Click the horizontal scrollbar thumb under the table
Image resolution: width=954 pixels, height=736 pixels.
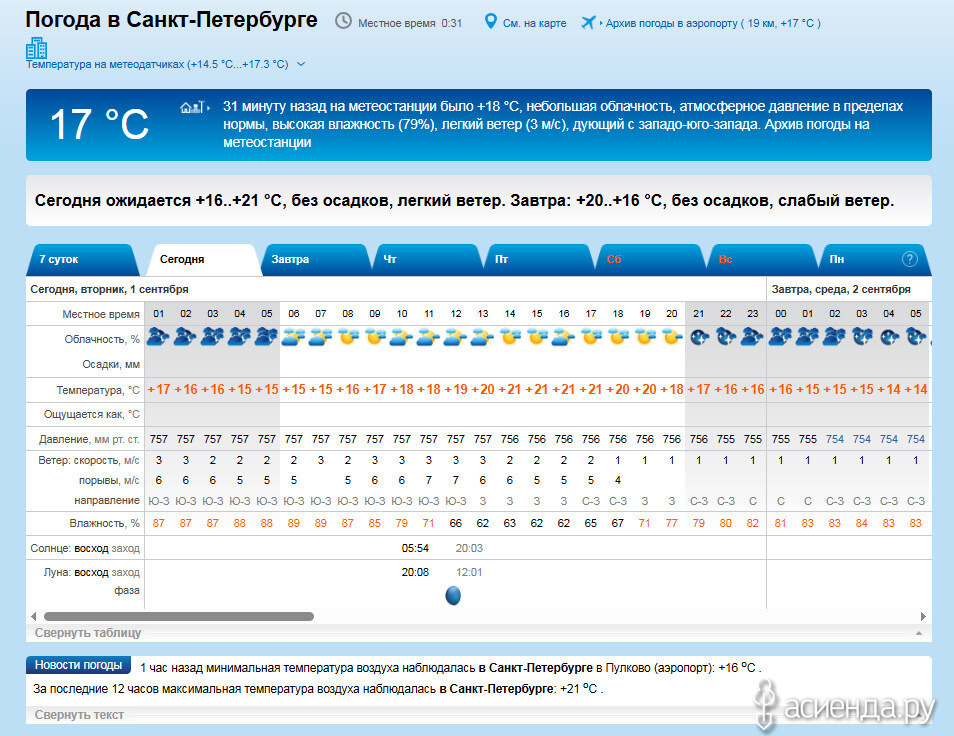[179, 616]
